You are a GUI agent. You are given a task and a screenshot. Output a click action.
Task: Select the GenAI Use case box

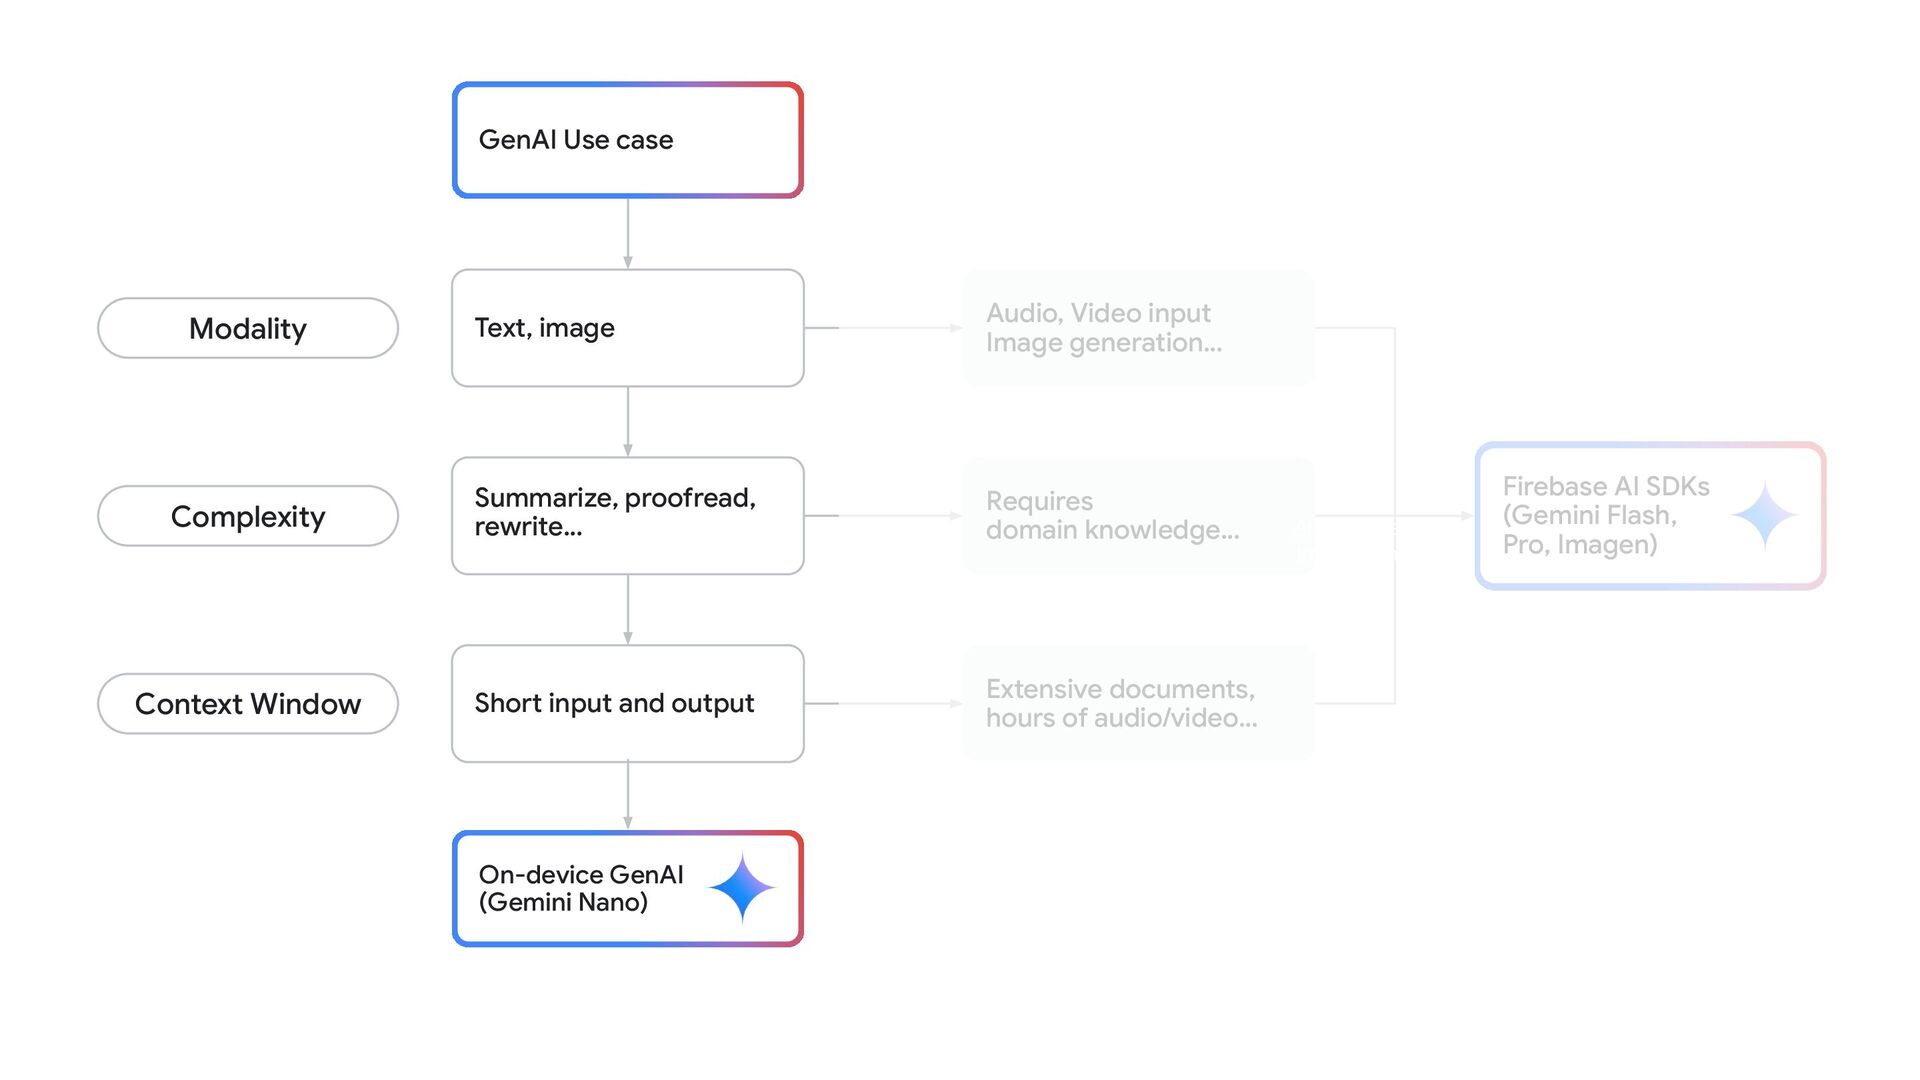(x=627, y=140)
